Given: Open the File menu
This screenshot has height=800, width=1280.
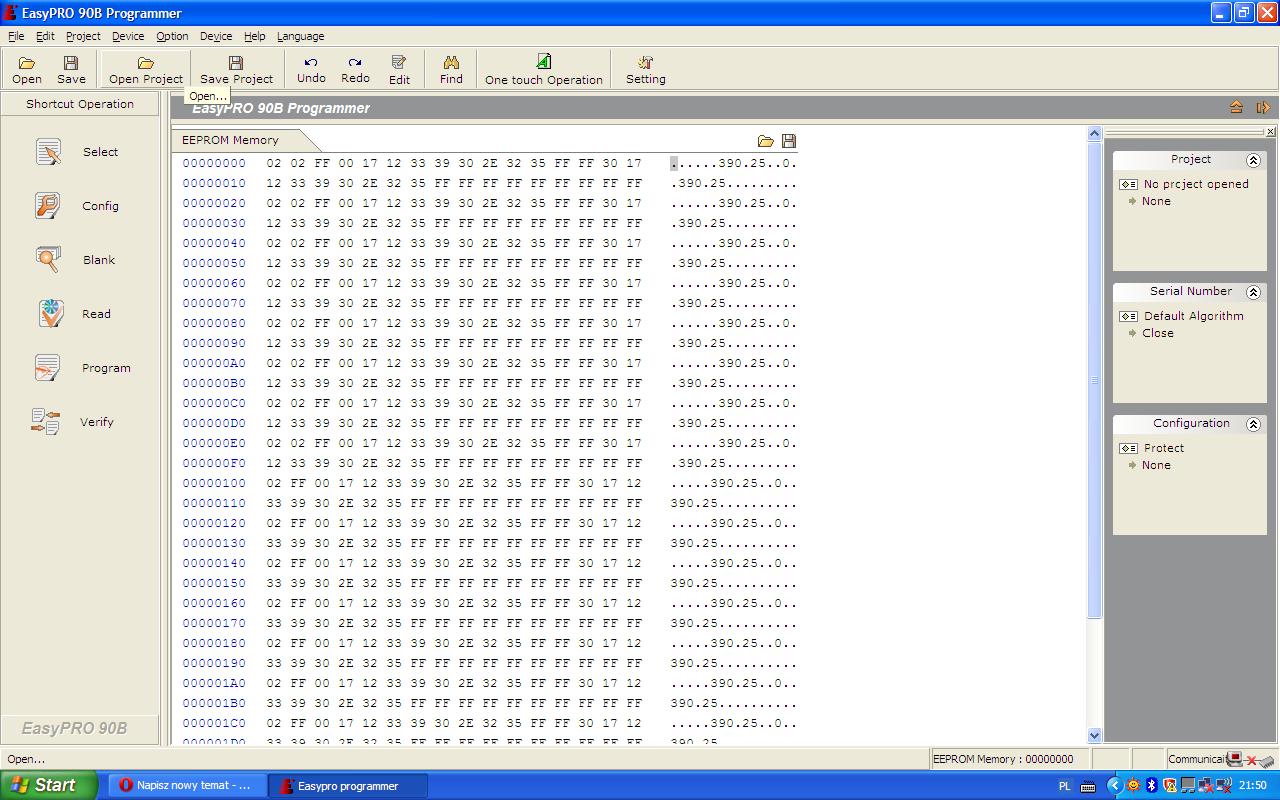Looking at the screenshot, I should coord(16,36).
